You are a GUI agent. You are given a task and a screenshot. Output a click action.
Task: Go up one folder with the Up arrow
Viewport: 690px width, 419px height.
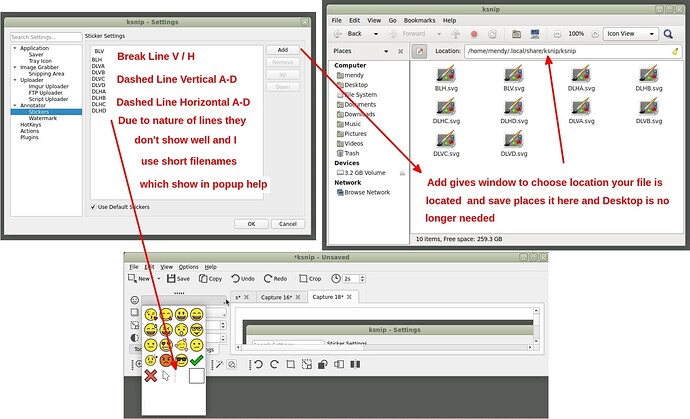coord(456,34)
